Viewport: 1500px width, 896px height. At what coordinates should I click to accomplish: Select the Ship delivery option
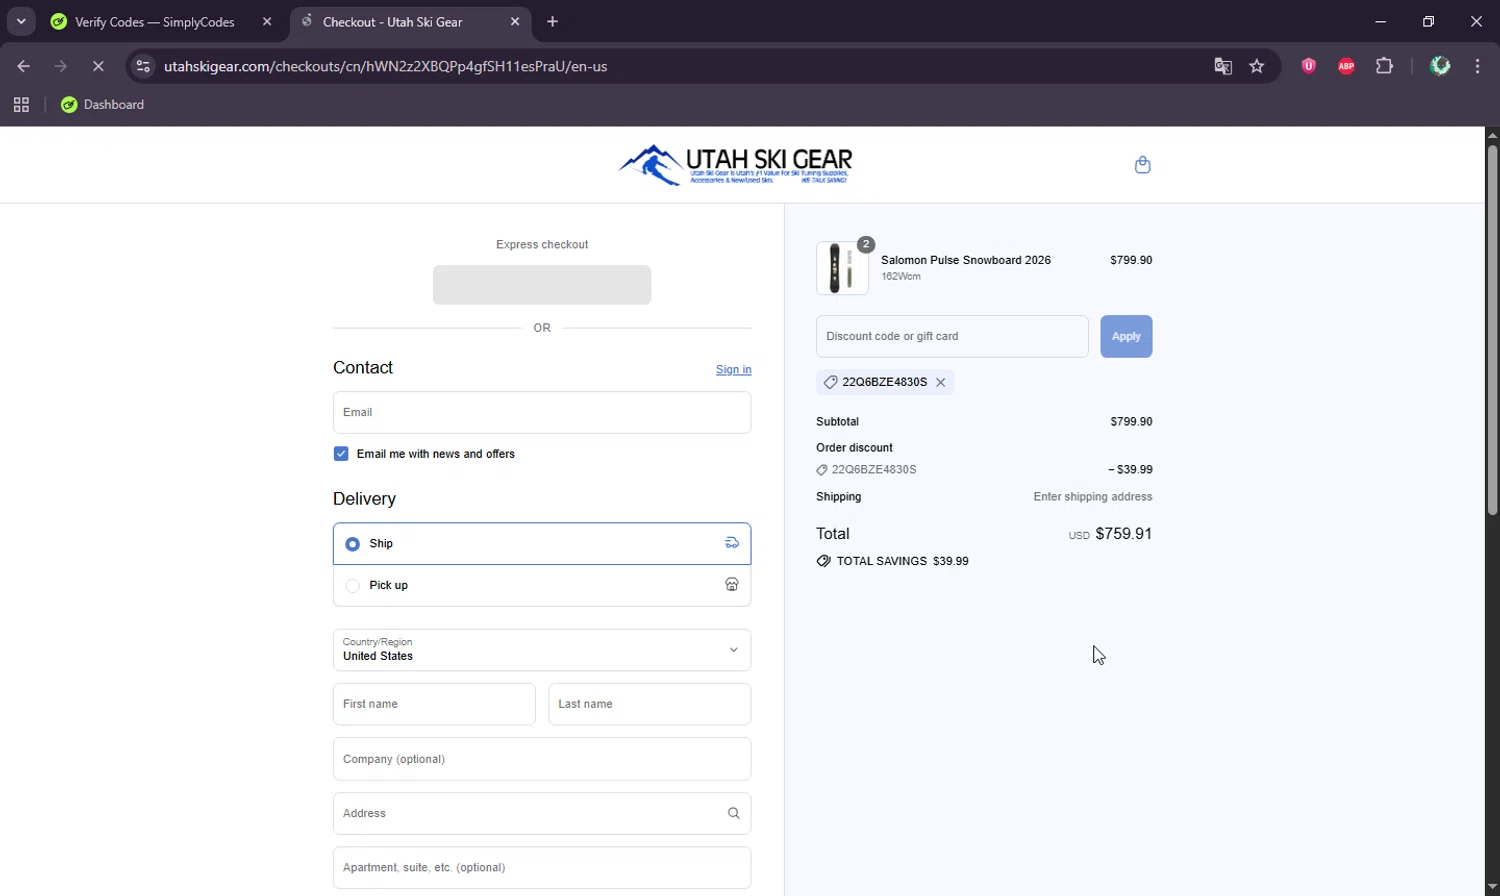(352, 544)
